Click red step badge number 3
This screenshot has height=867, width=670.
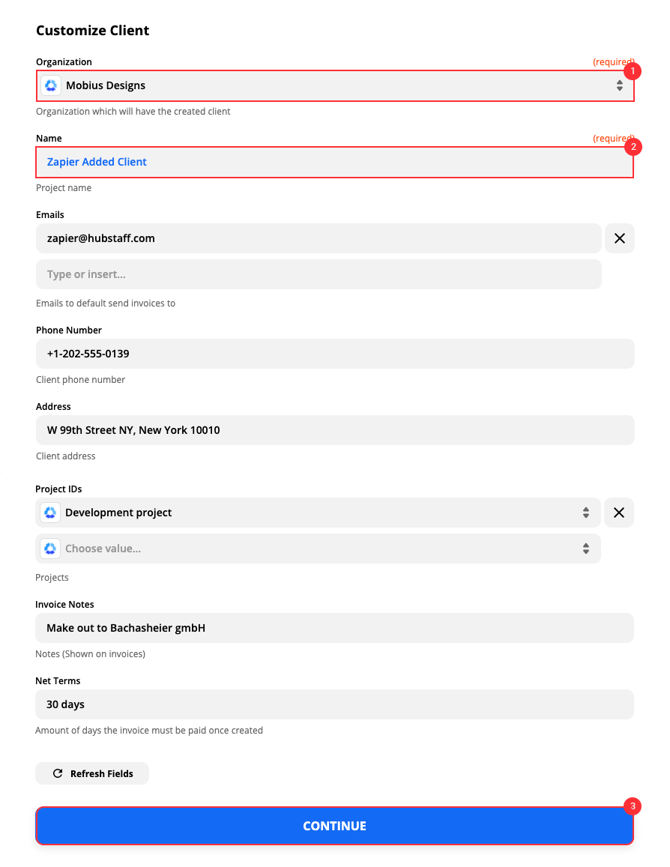tap(632, 806)
